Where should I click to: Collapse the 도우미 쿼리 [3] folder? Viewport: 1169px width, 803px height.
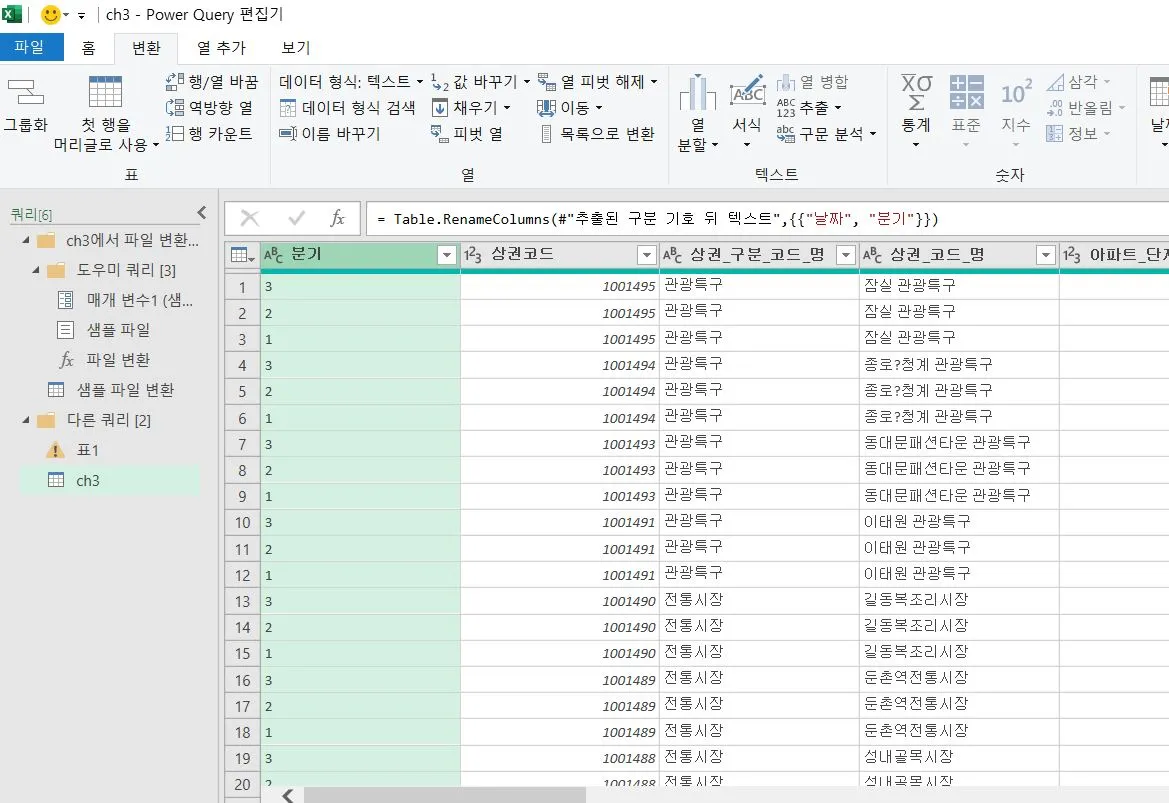point(36,270)
